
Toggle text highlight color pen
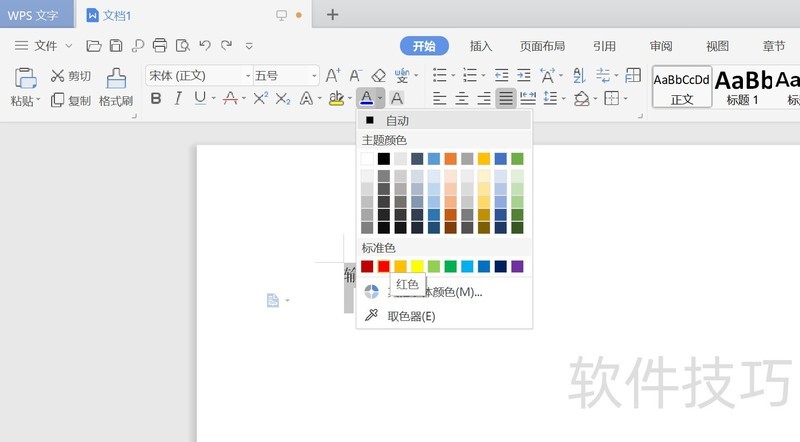tap(336, 98)
